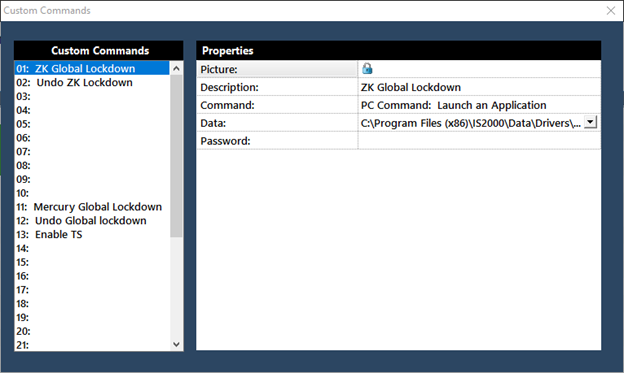Click the Data path field value
The image size is (624, 373).
[x=471, y=123]
